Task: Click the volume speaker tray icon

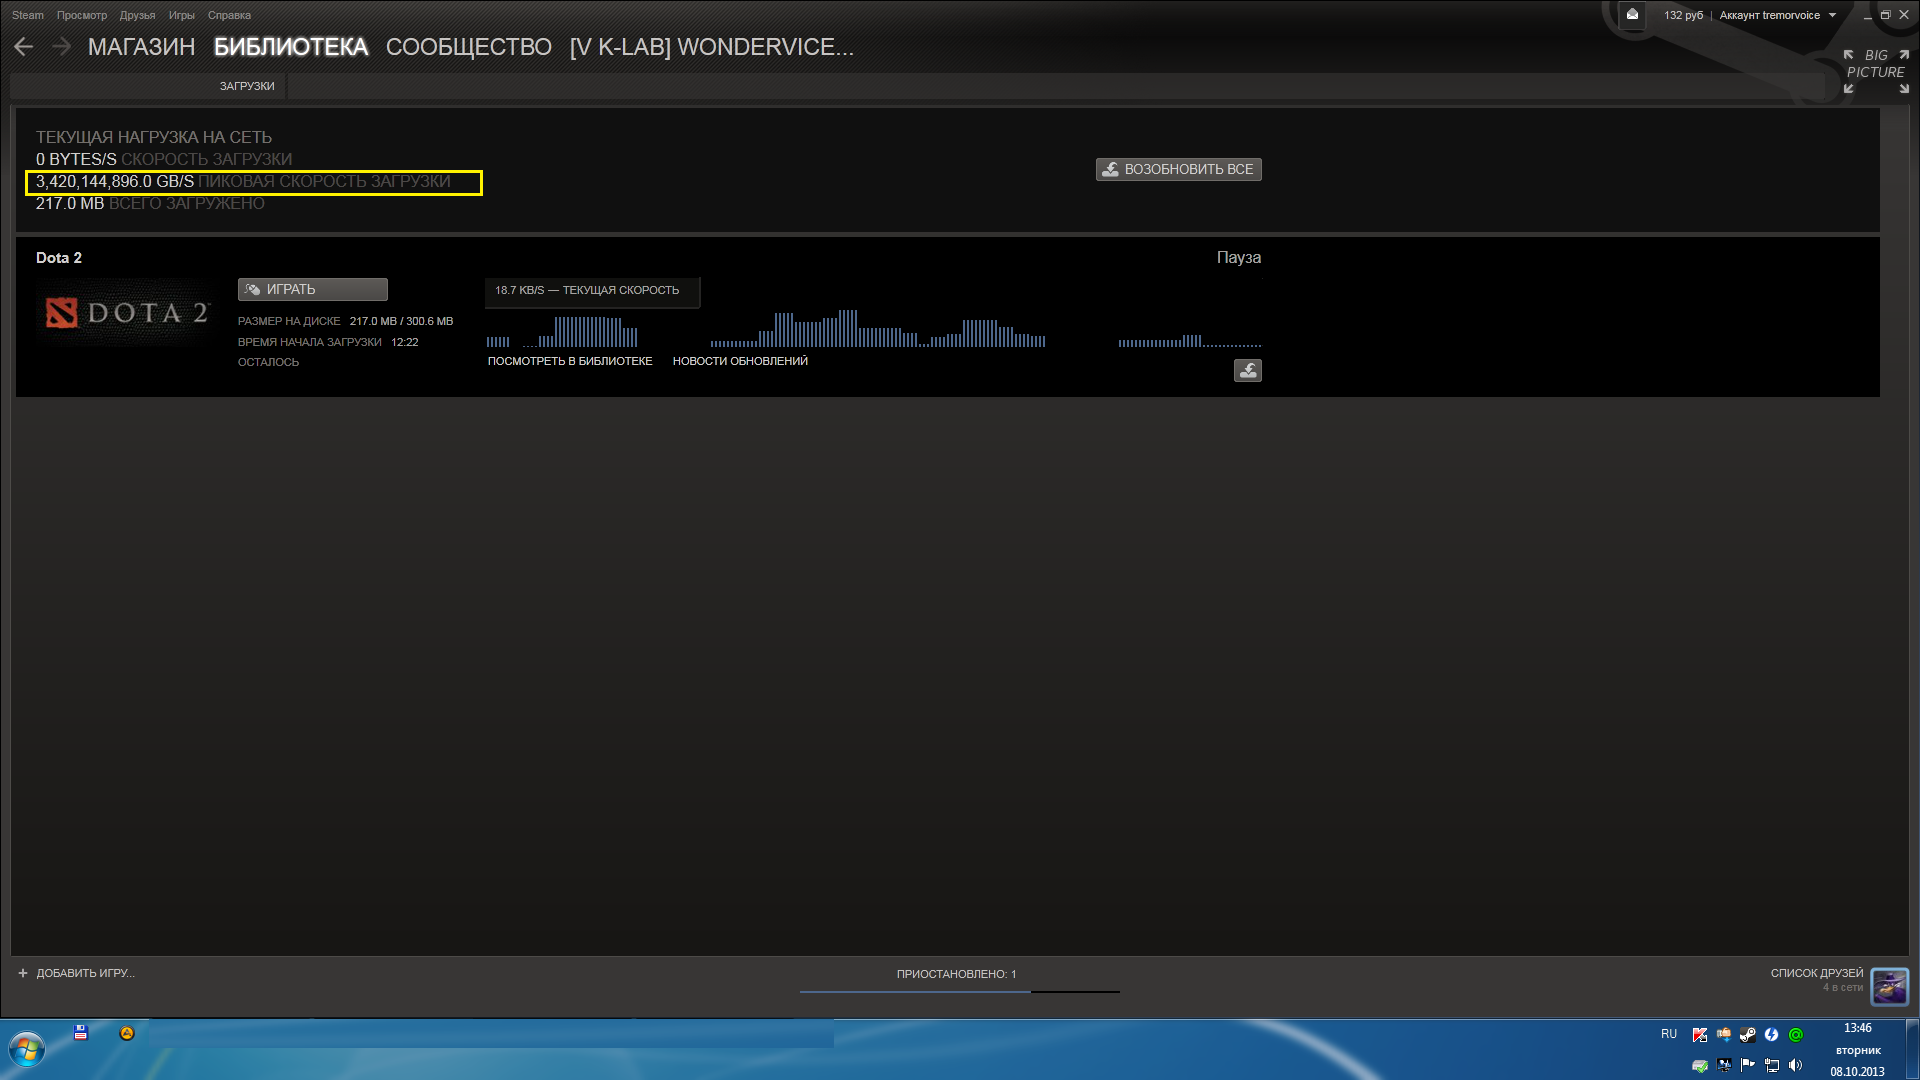Action: point(1796,1065)
